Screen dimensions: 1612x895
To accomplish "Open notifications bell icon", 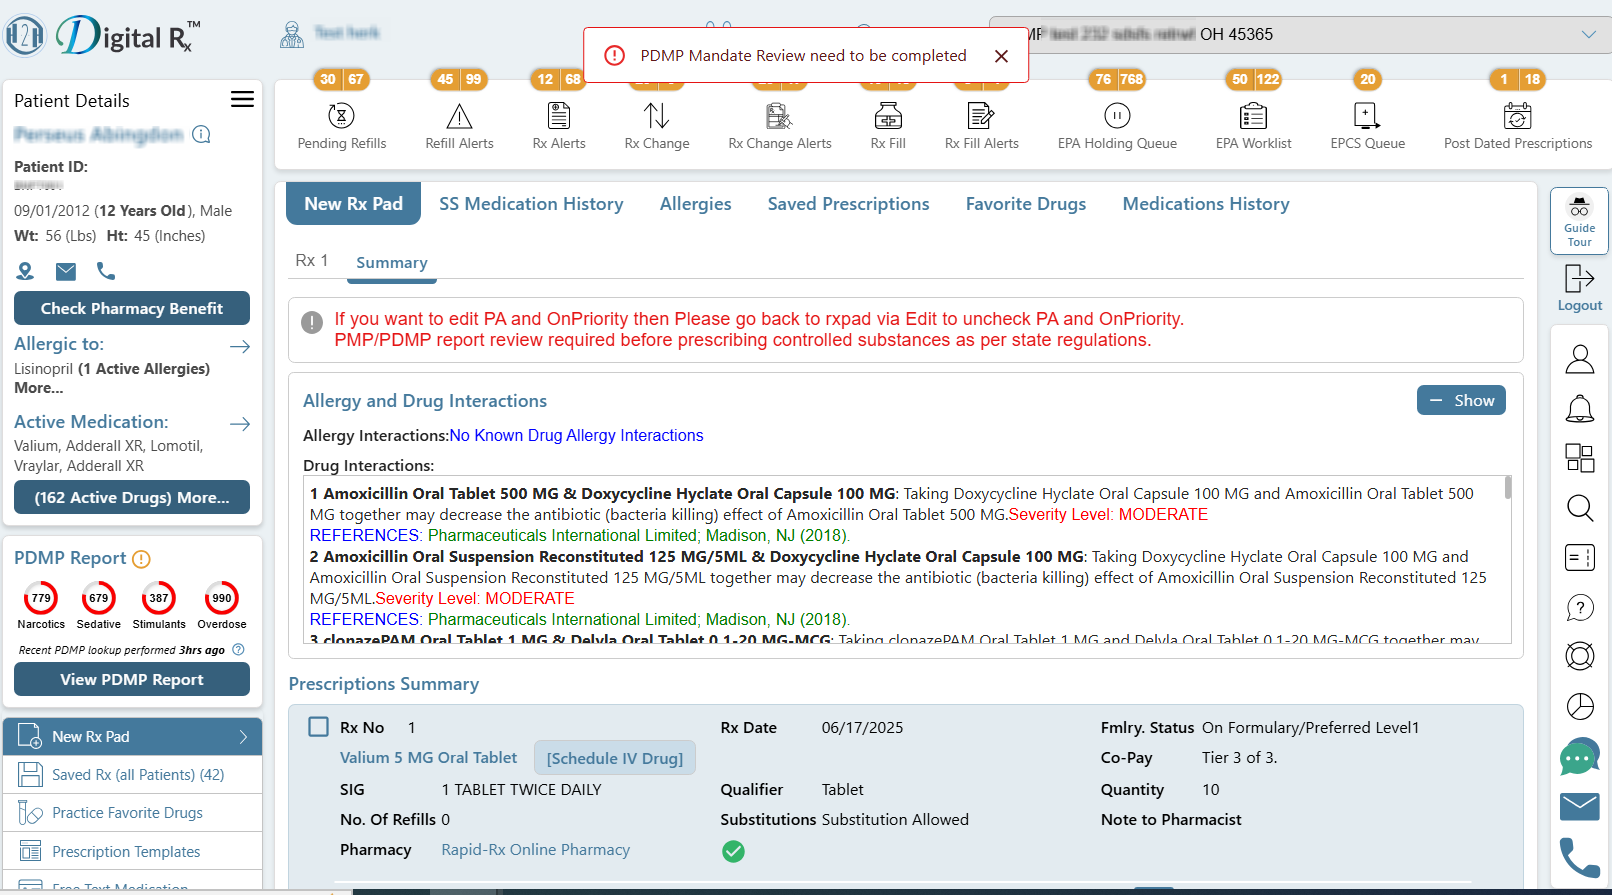I will coord(1580,408).
